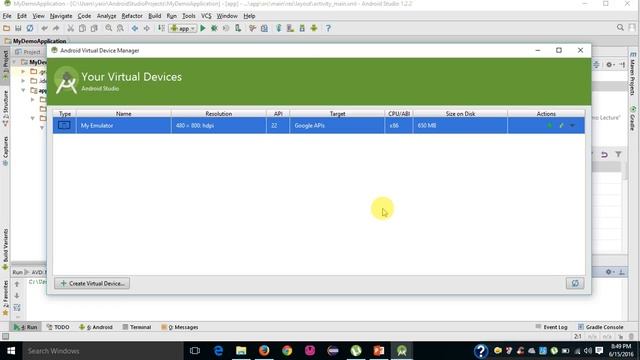Open the Build Variants side tab
Image resolution: width=640 pixels, height=360 pixels.
5,249
